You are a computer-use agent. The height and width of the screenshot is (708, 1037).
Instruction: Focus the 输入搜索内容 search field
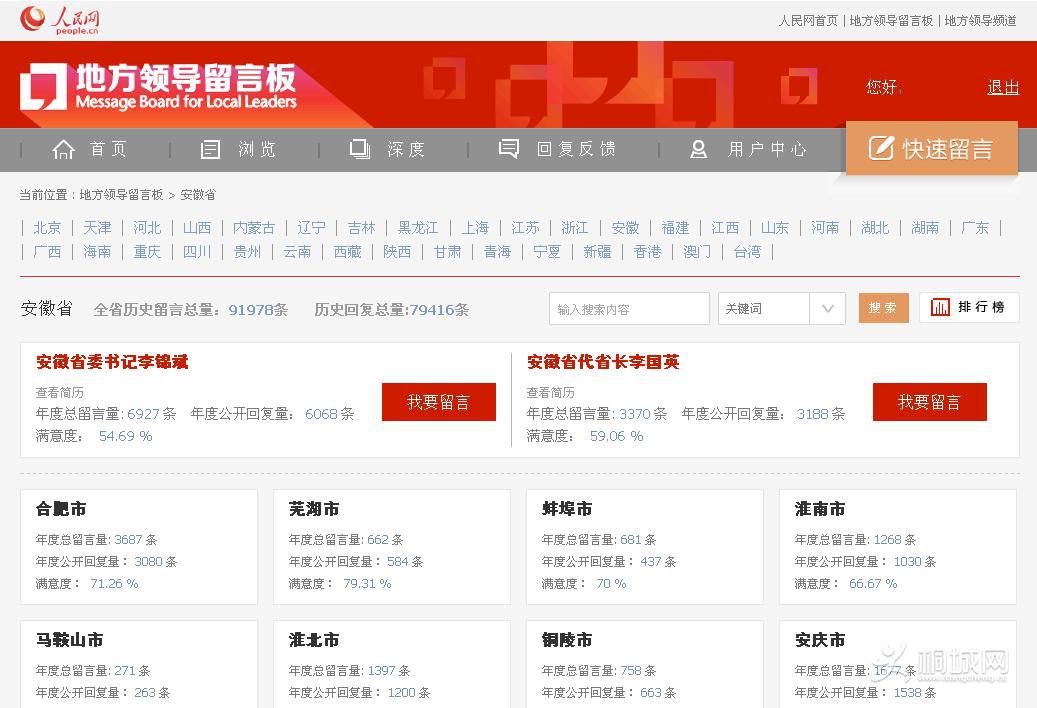(x=629, y=309)
